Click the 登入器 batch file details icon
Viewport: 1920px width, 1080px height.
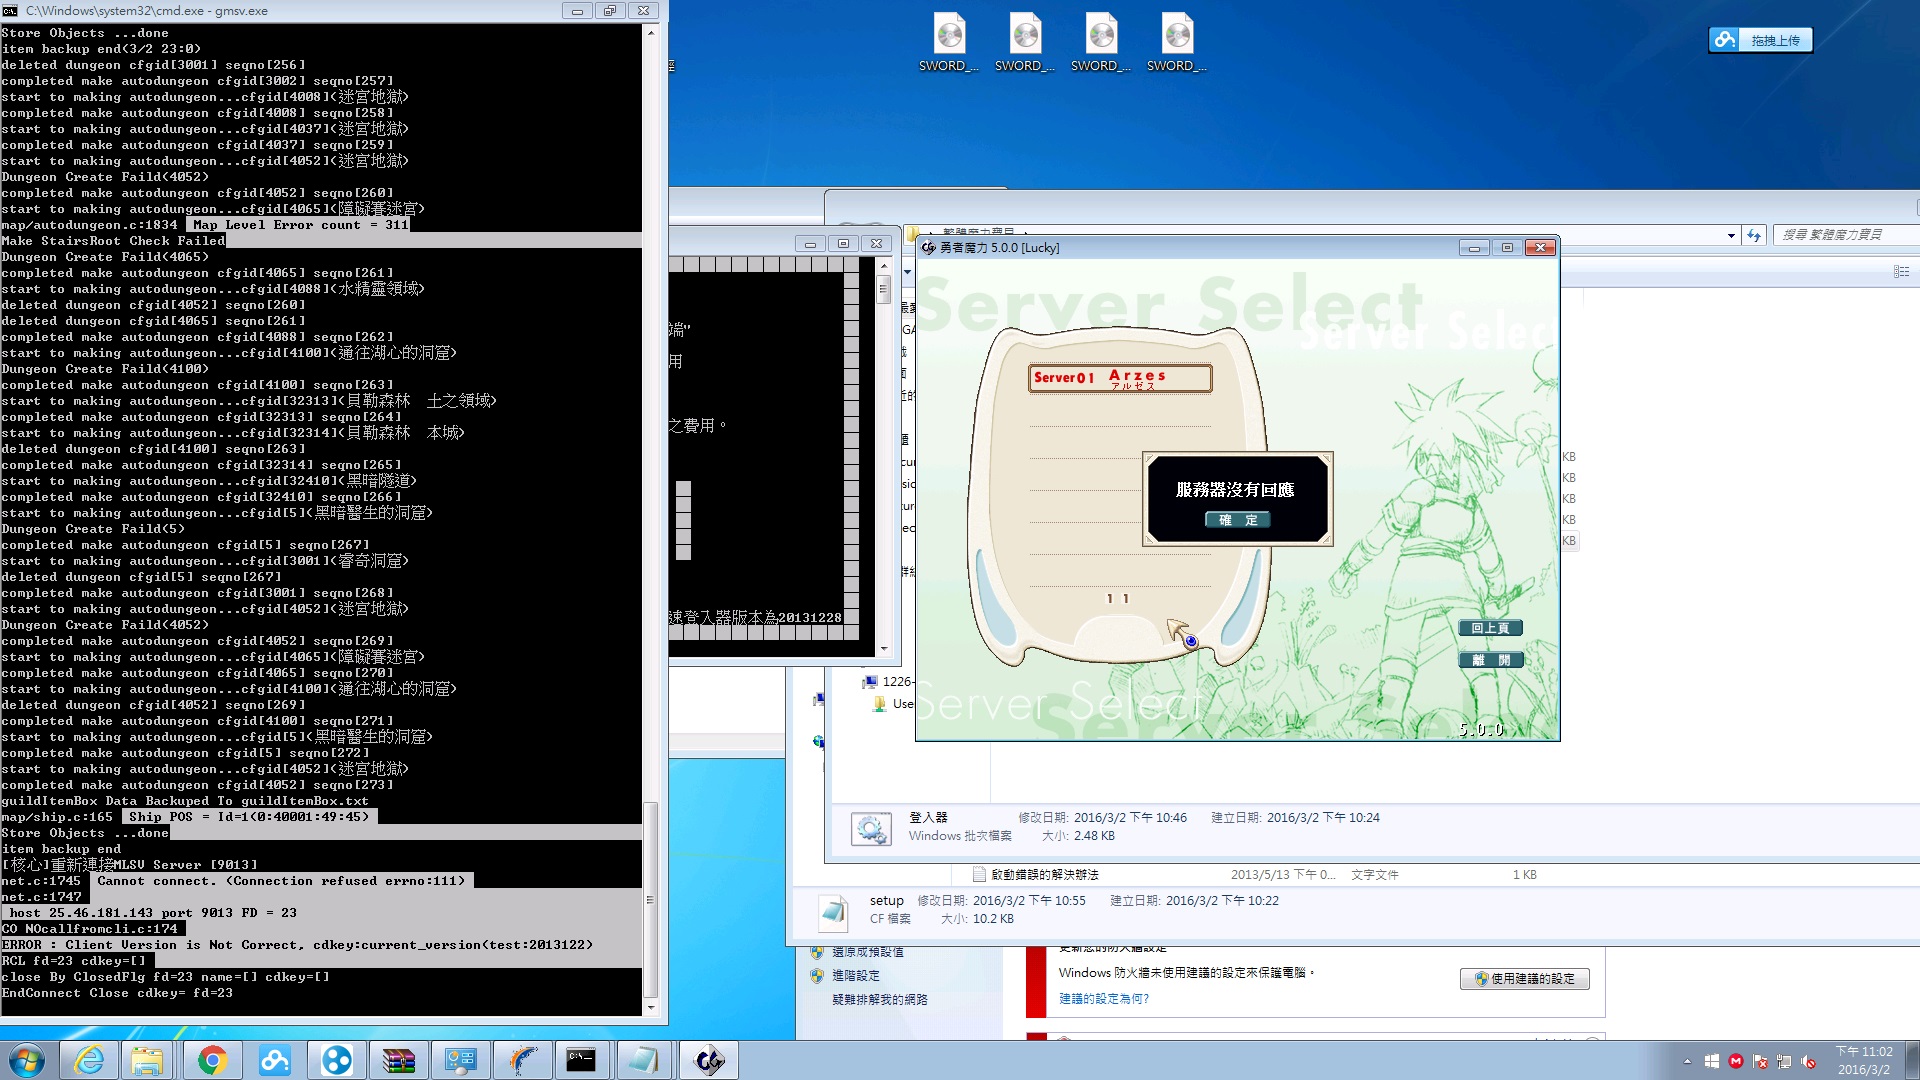point(871,829)
